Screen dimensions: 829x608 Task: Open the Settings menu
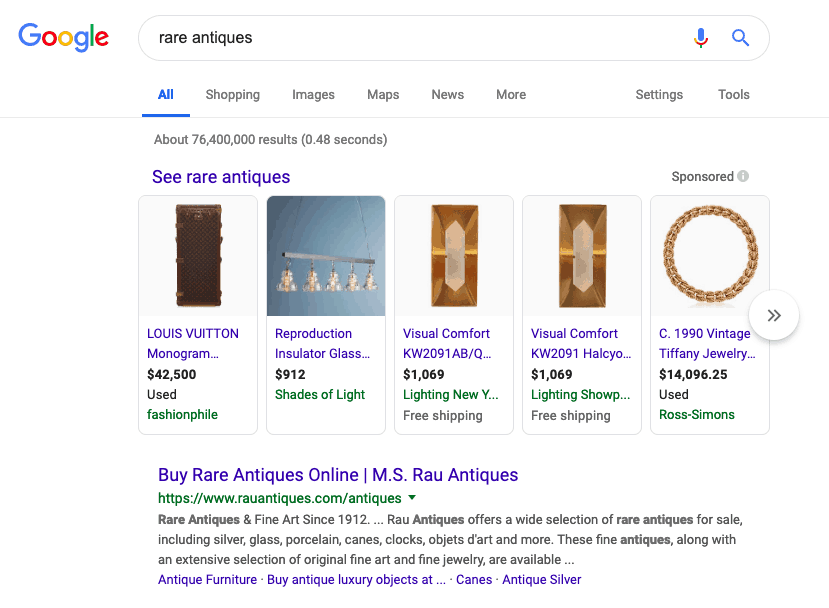[x=658, y=94]
